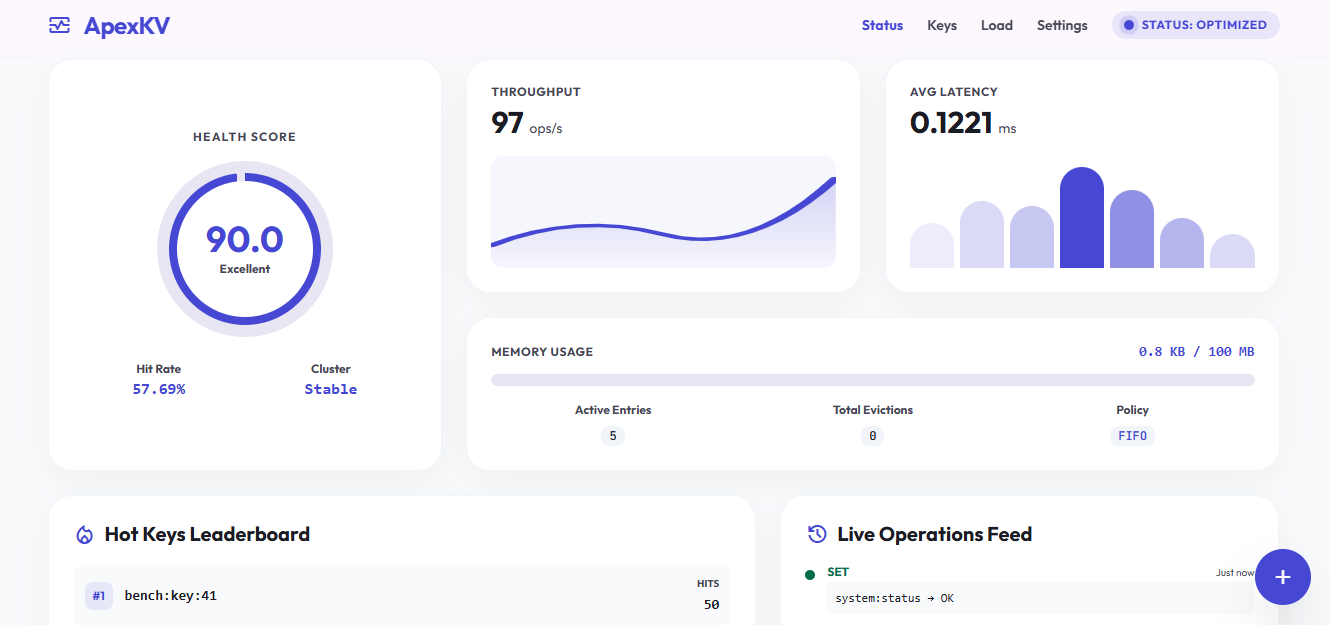The image size is (1330, 625).
Task: Click the STATUS: OPTIMIZED badge
Action: click(x=1195, y=25)
